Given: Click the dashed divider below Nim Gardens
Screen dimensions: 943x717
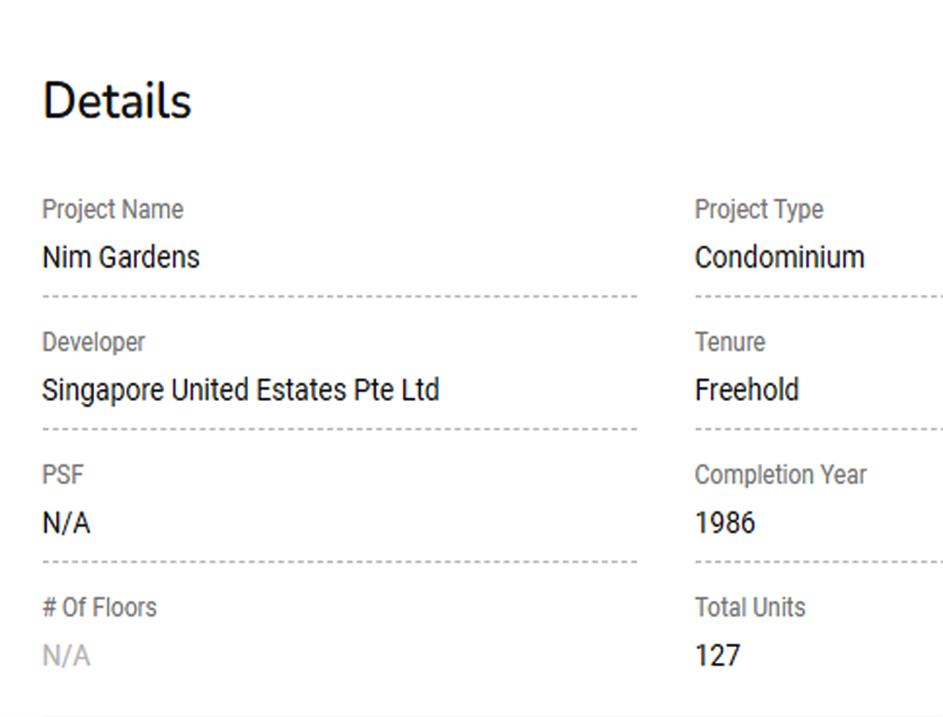Looking at the screenshot, I should pyautogui.click(x=339, y=296).
